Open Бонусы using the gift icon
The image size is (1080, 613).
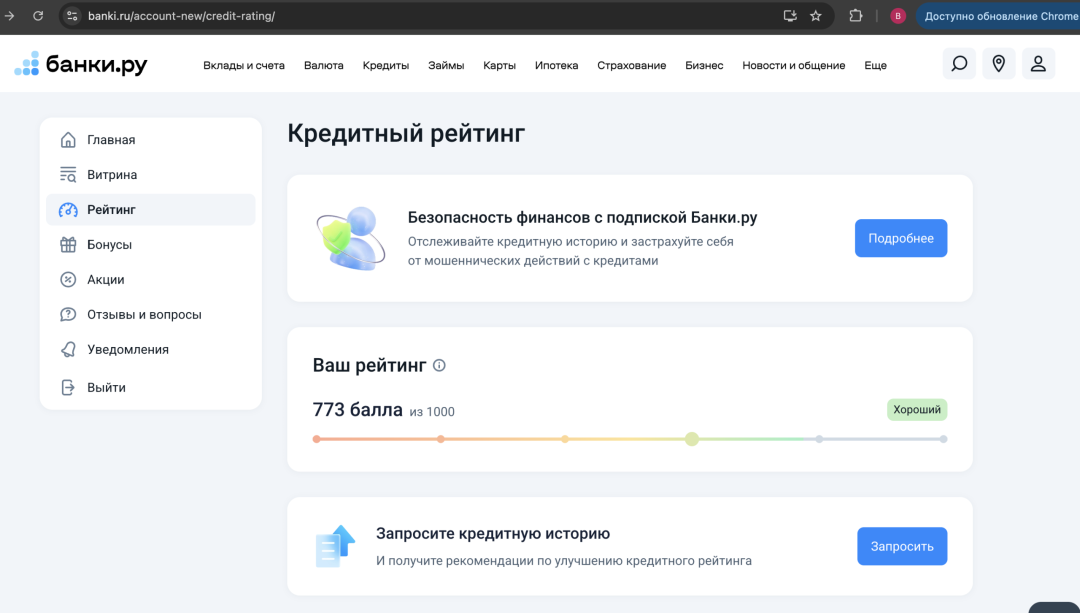coord(68,244)
